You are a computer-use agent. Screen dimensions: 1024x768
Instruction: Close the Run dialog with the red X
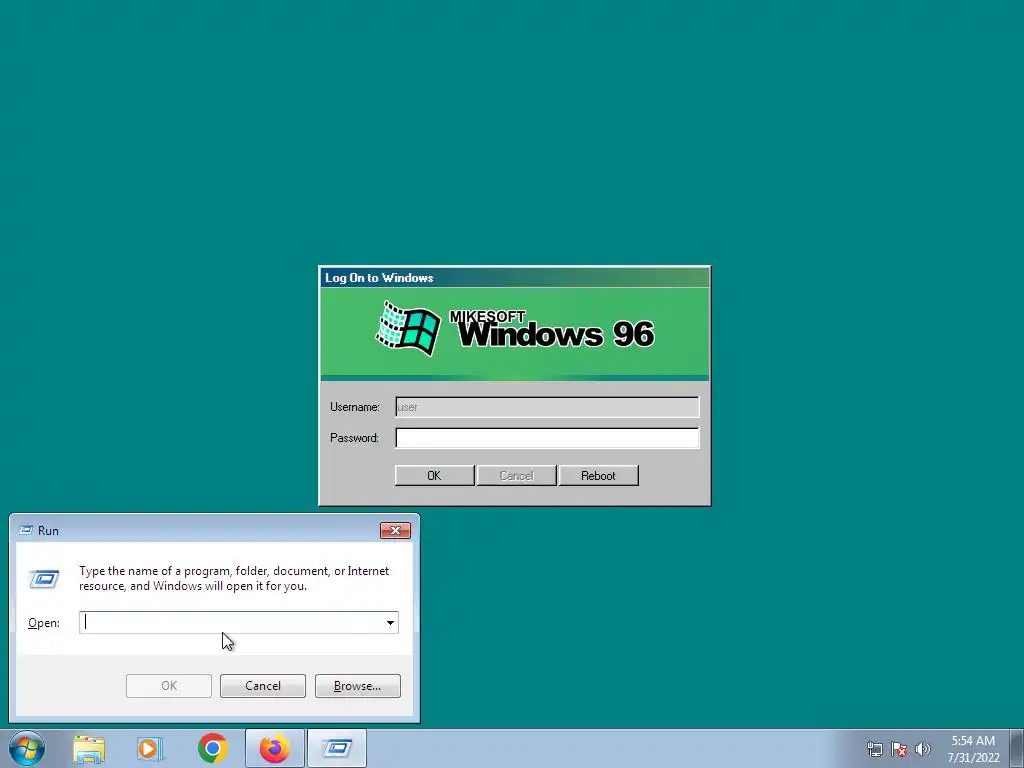pyautogui.click(x=395, y=530)
